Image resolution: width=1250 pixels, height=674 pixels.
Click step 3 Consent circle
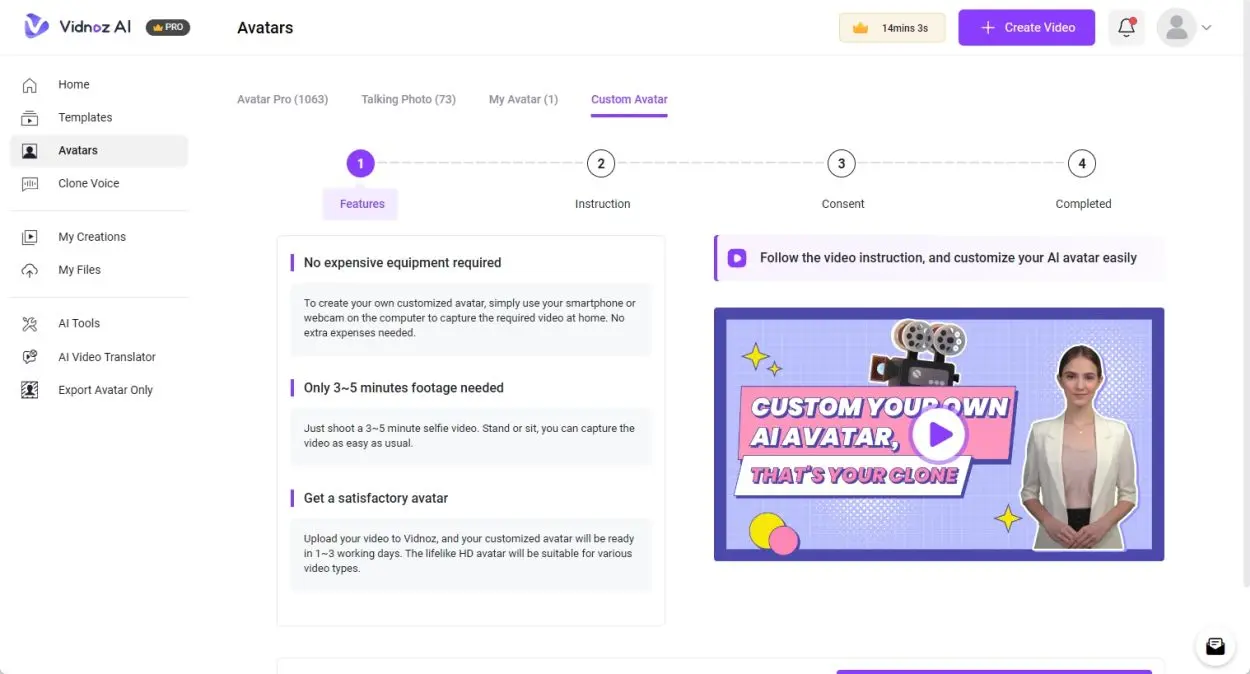841,163
